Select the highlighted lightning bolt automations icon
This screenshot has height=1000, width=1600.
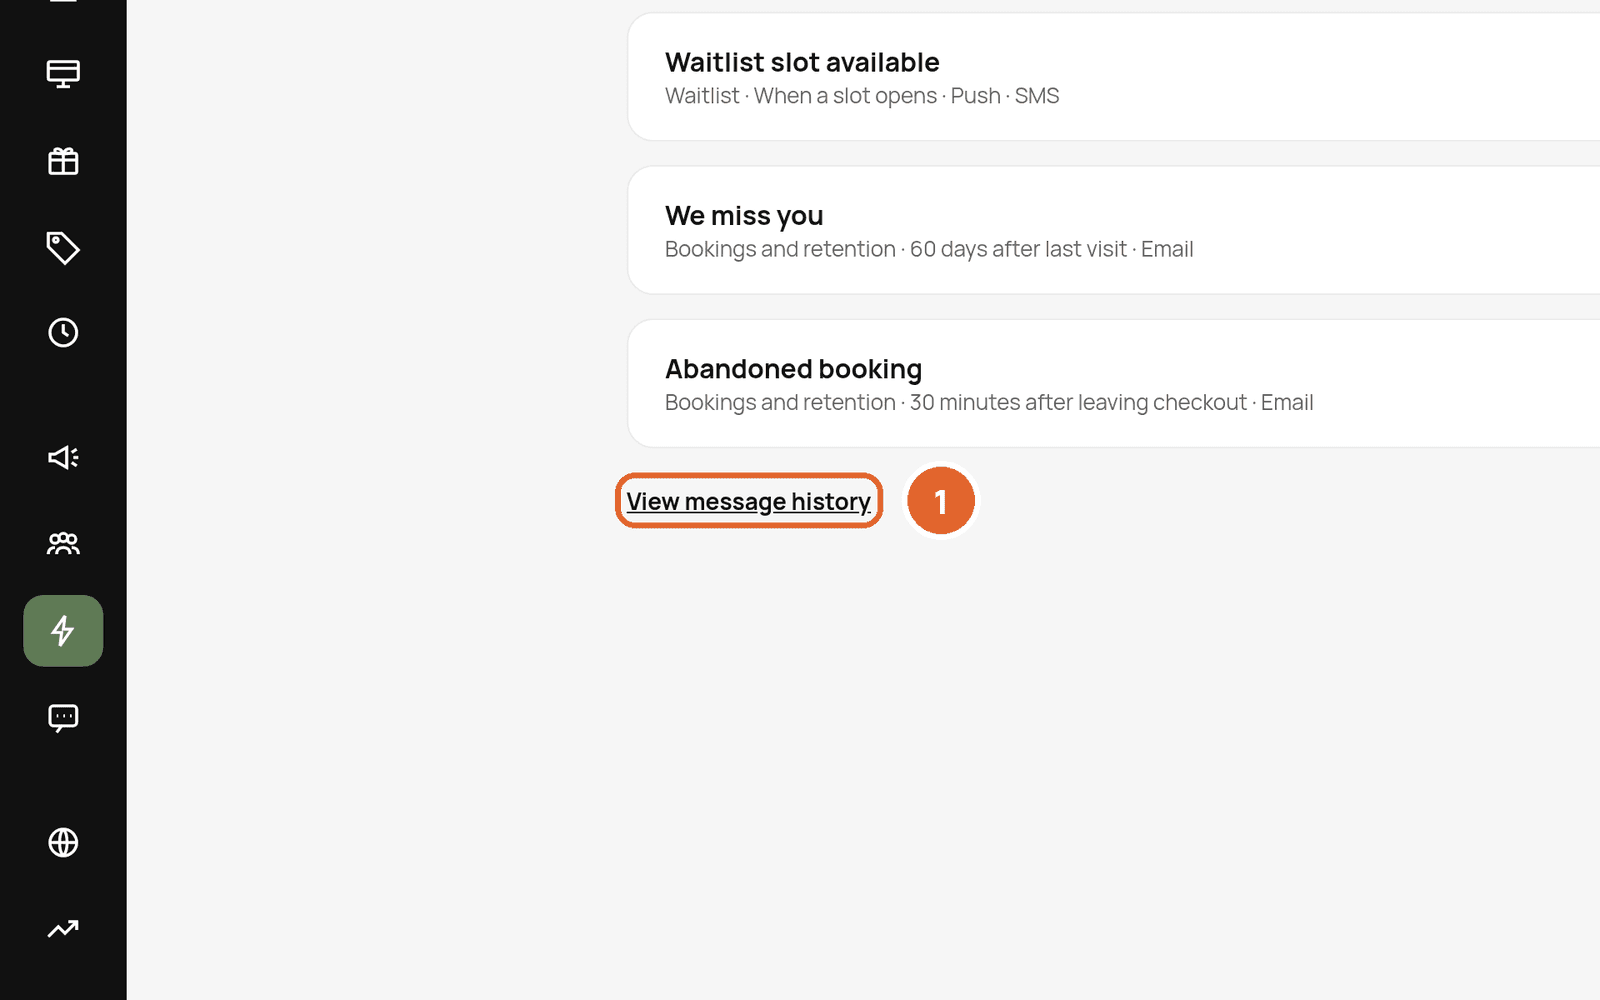pos(63,631)
